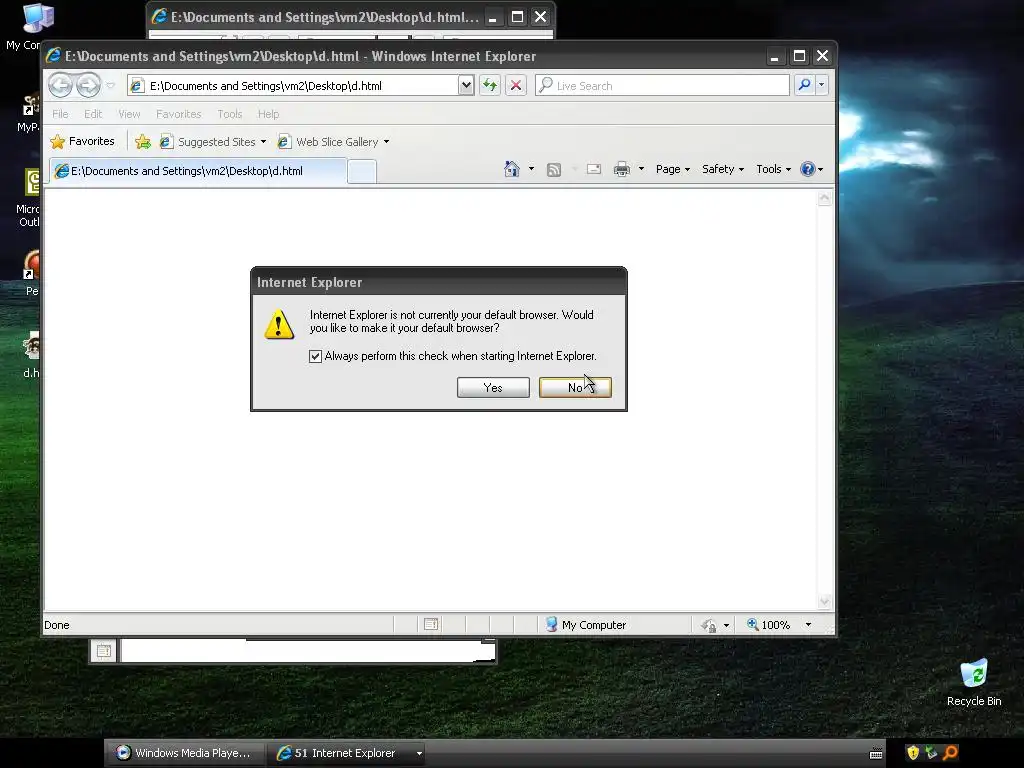
Task: Maximize the background Internet Explorer window
Action: [x=517, y=17]
